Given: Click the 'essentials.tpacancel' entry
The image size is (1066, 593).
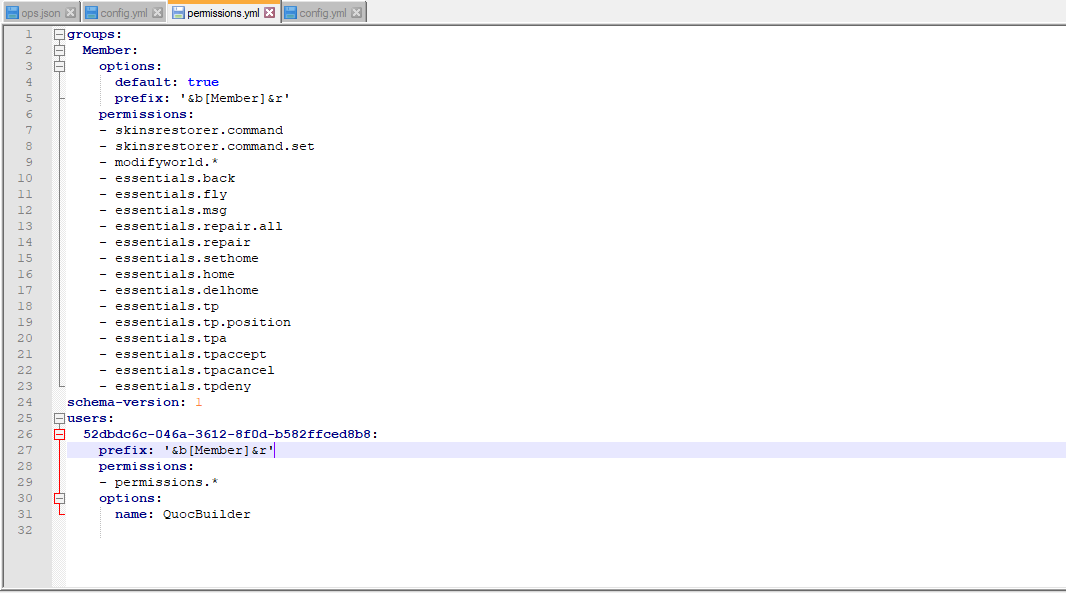Looking at the screenshot, I should coord(194,371).
